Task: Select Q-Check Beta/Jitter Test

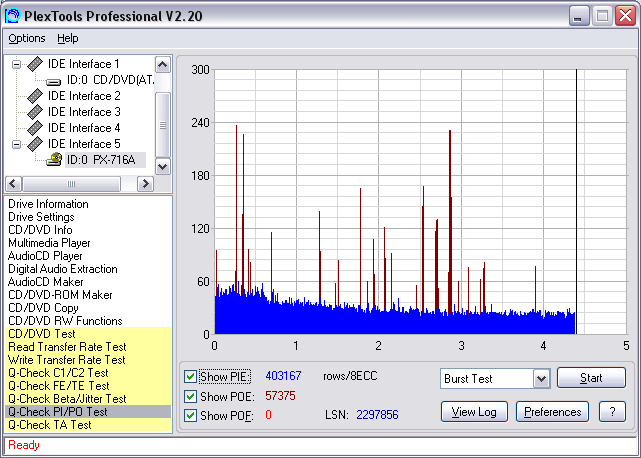Action: (88, 399)
